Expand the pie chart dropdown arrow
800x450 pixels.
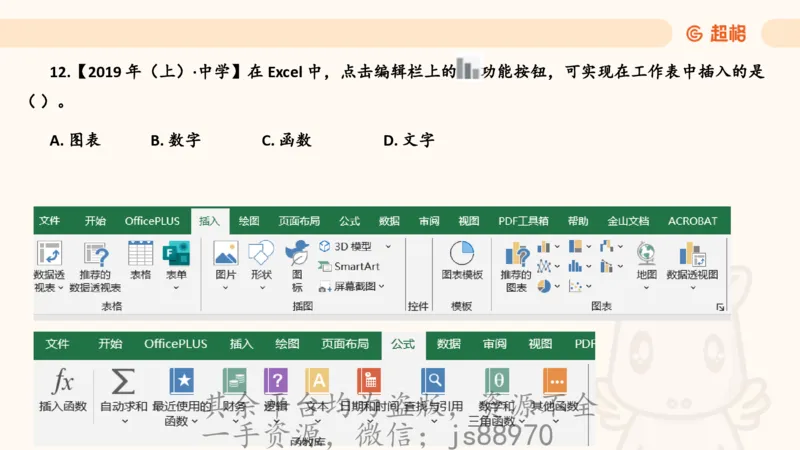coord(557,286)
